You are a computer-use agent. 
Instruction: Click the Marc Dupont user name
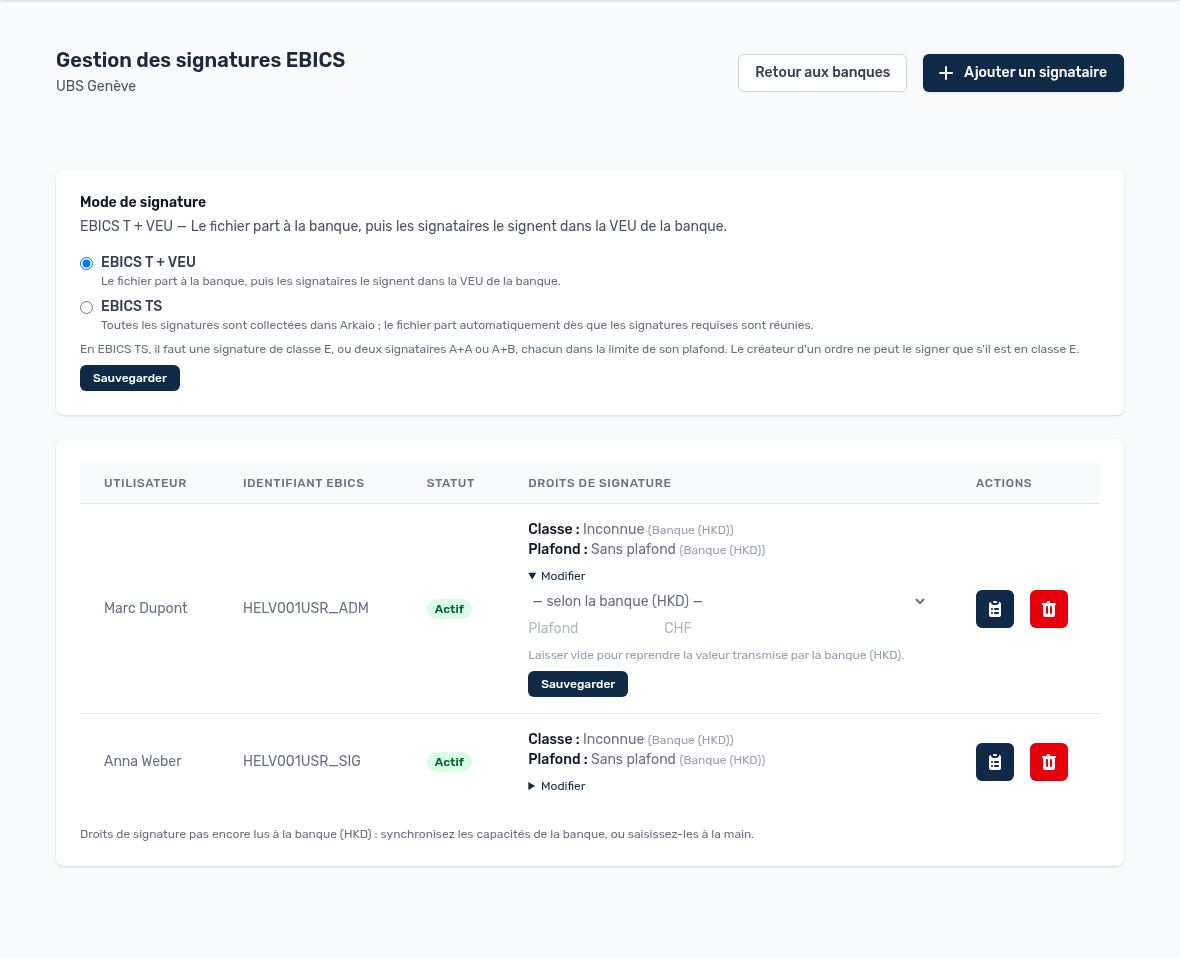pos(145,608)
